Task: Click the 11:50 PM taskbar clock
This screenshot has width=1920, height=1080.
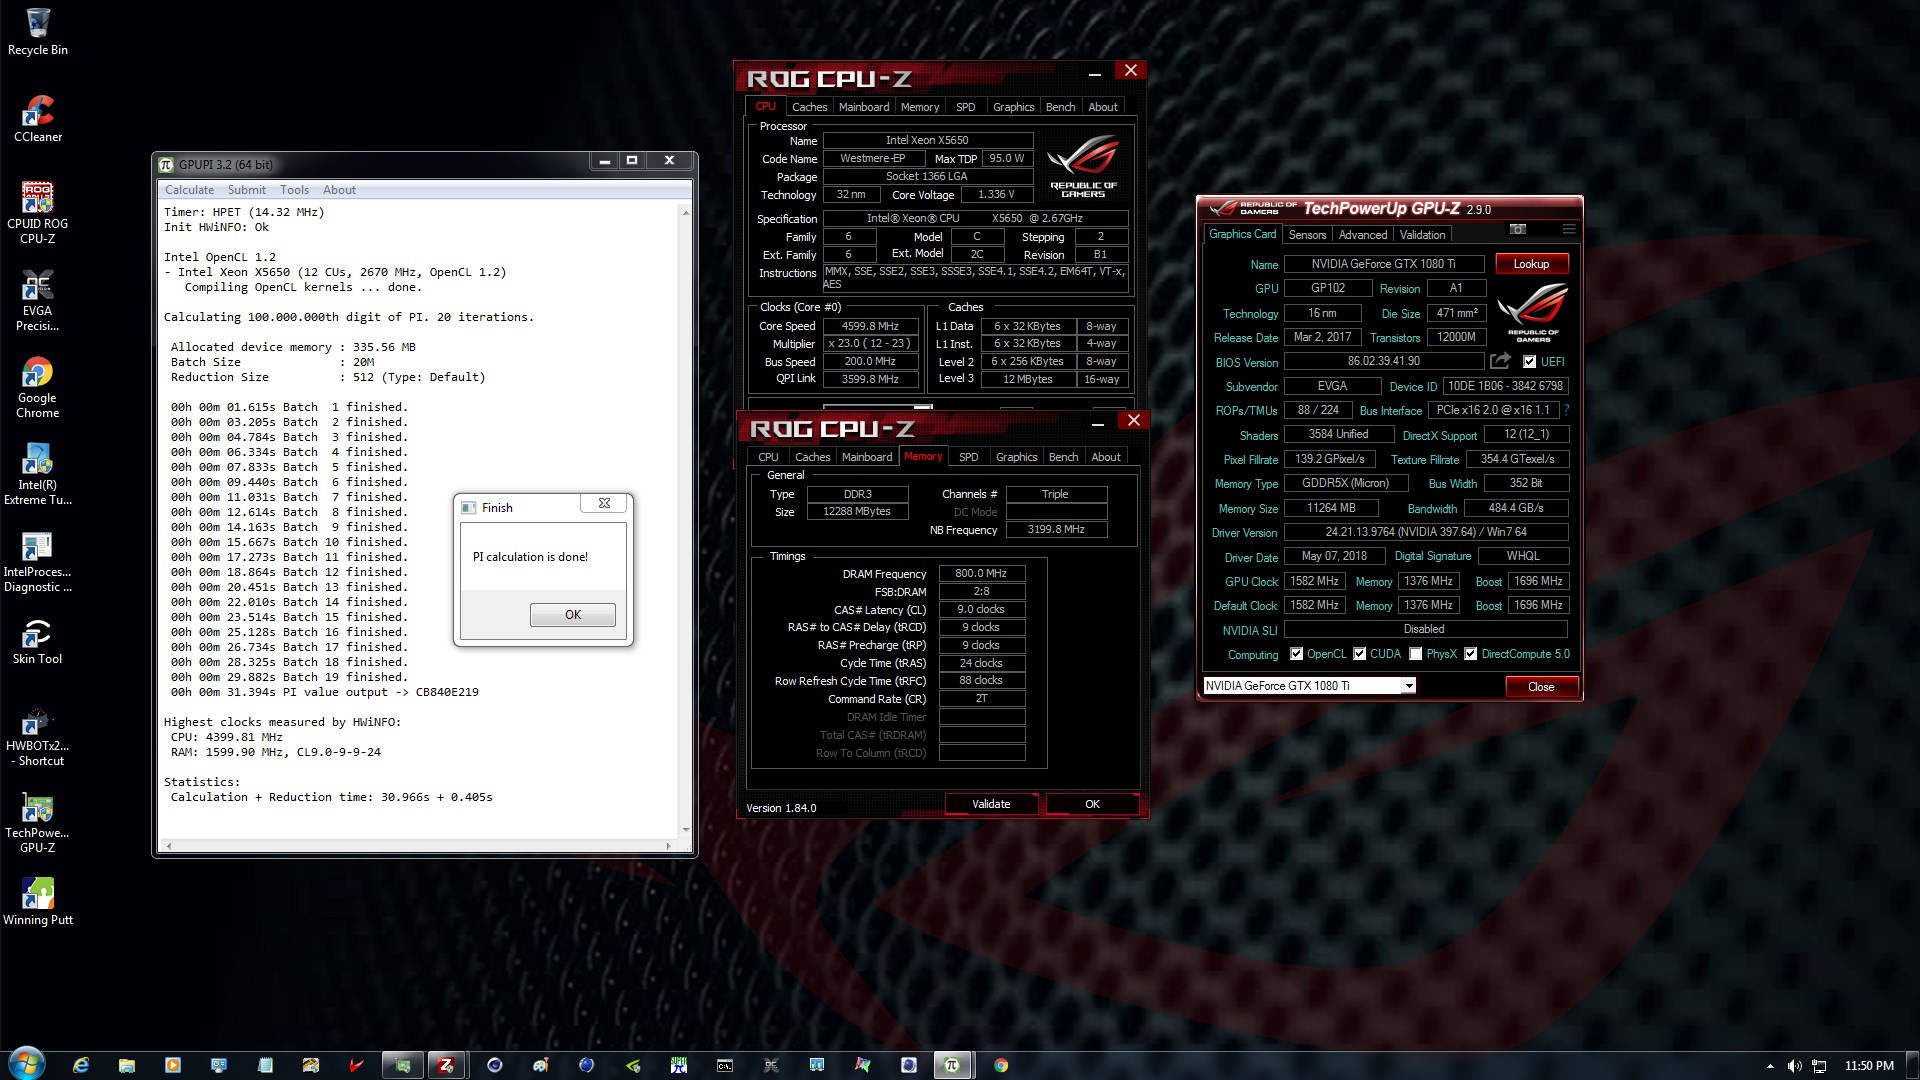Action: pyautogui.click(x=1869, y=1066)
